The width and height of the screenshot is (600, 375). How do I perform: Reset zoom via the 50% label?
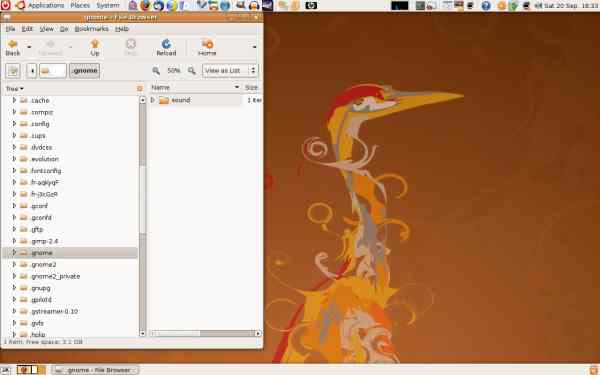click(174, 70)
